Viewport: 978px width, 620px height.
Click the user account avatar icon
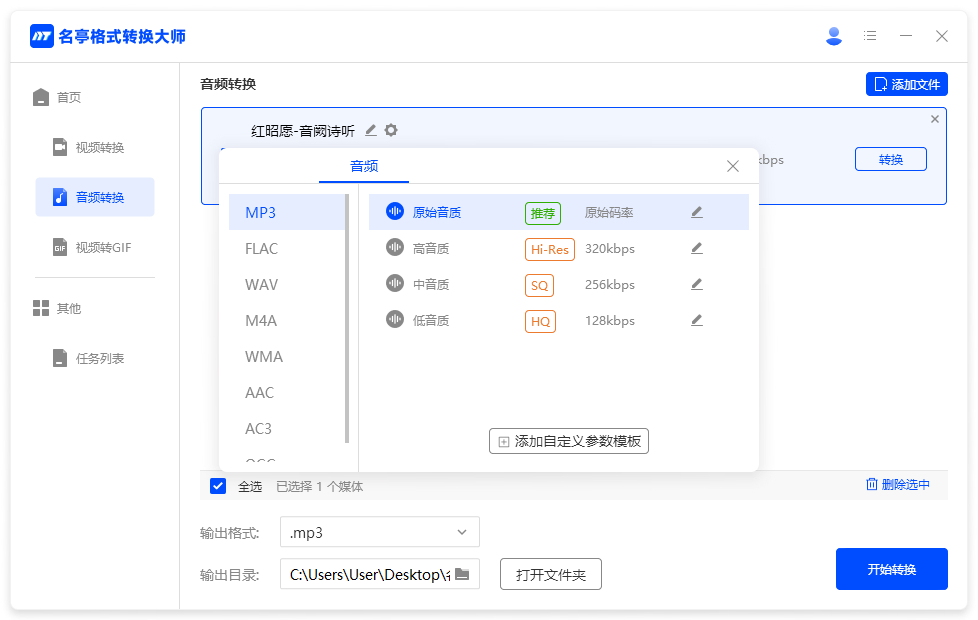pyautogui.click(x=834, y=36)
